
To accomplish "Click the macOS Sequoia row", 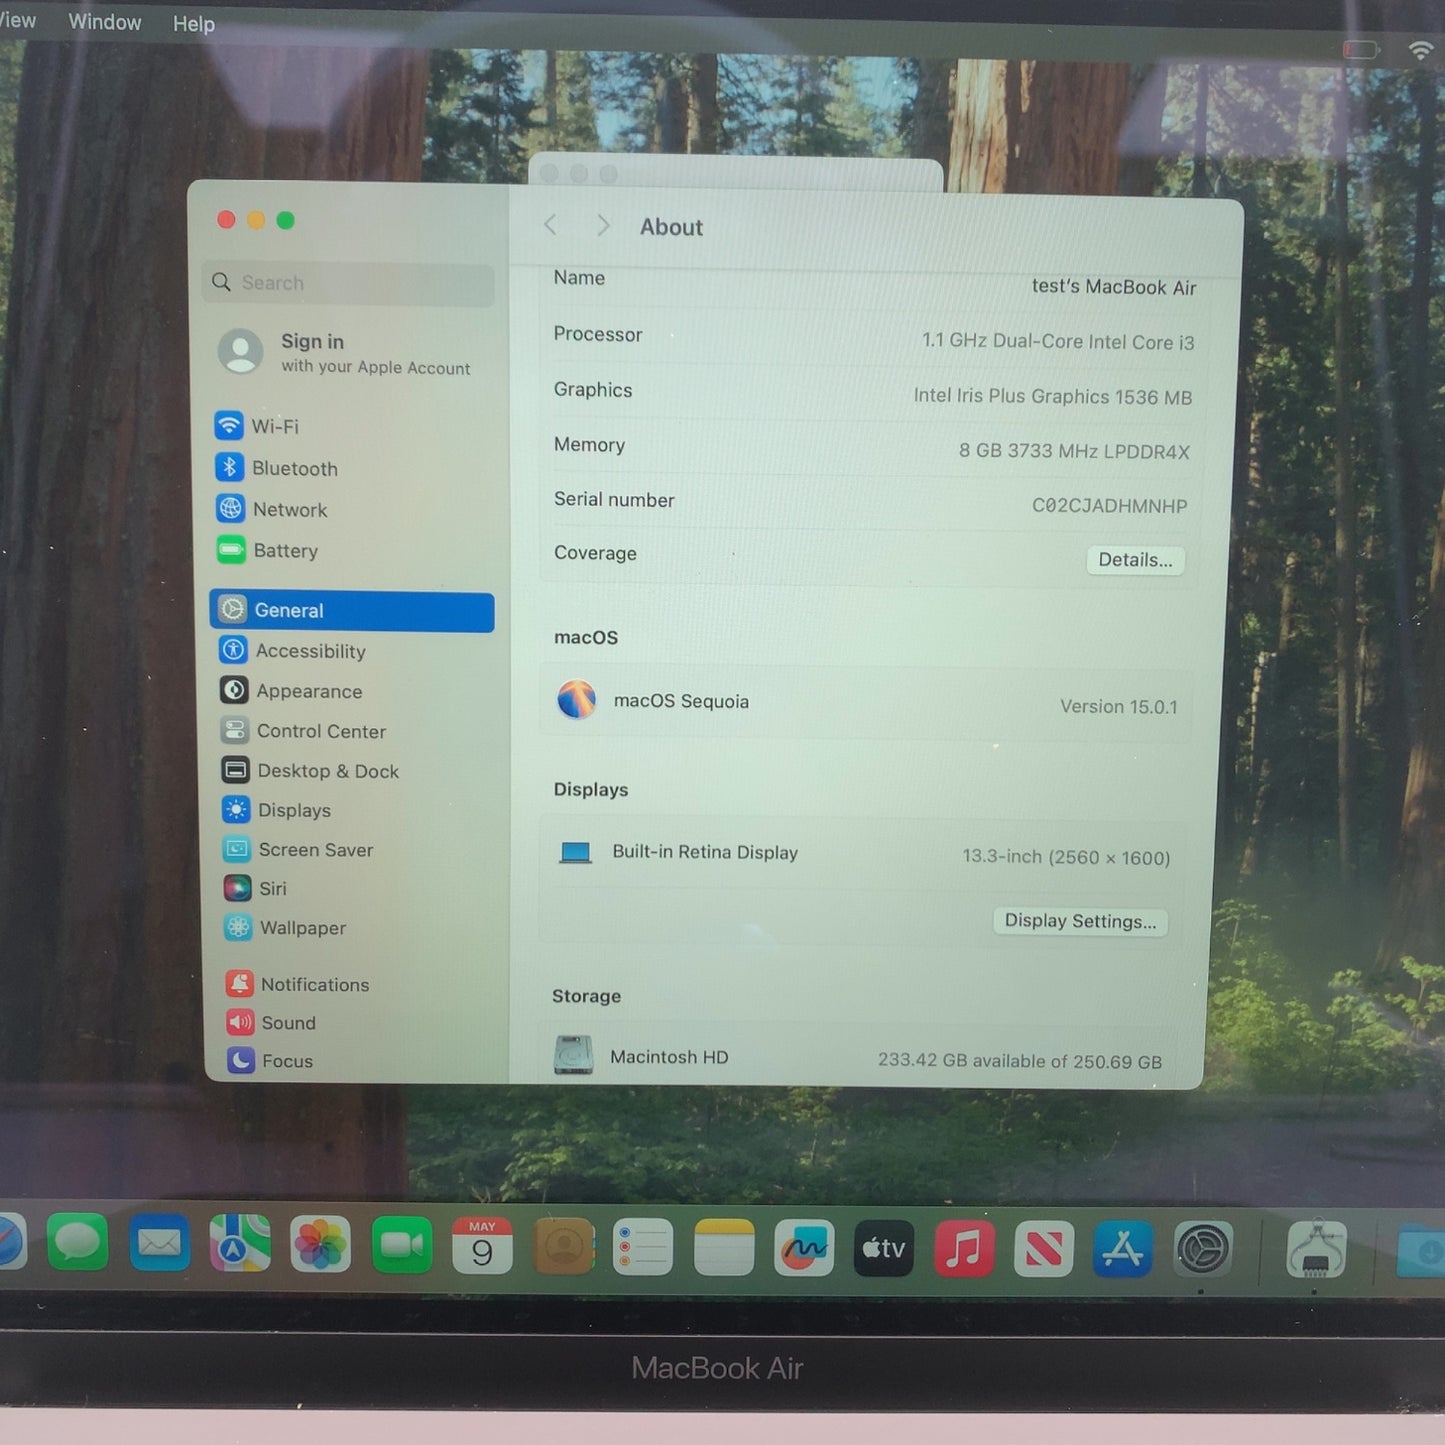I will (x=866, y=703).
